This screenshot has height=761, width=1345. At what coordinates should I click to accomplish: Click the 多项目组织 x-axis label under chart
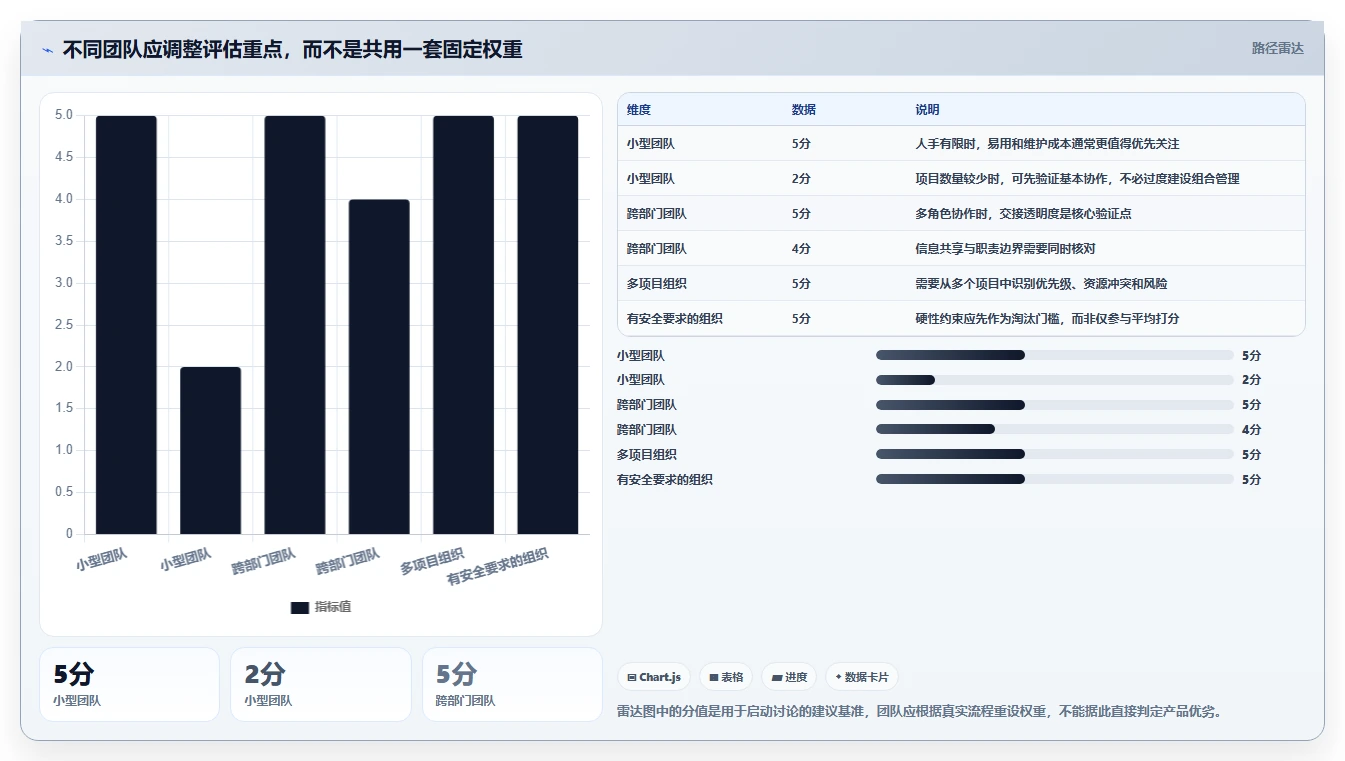(433, 561)
